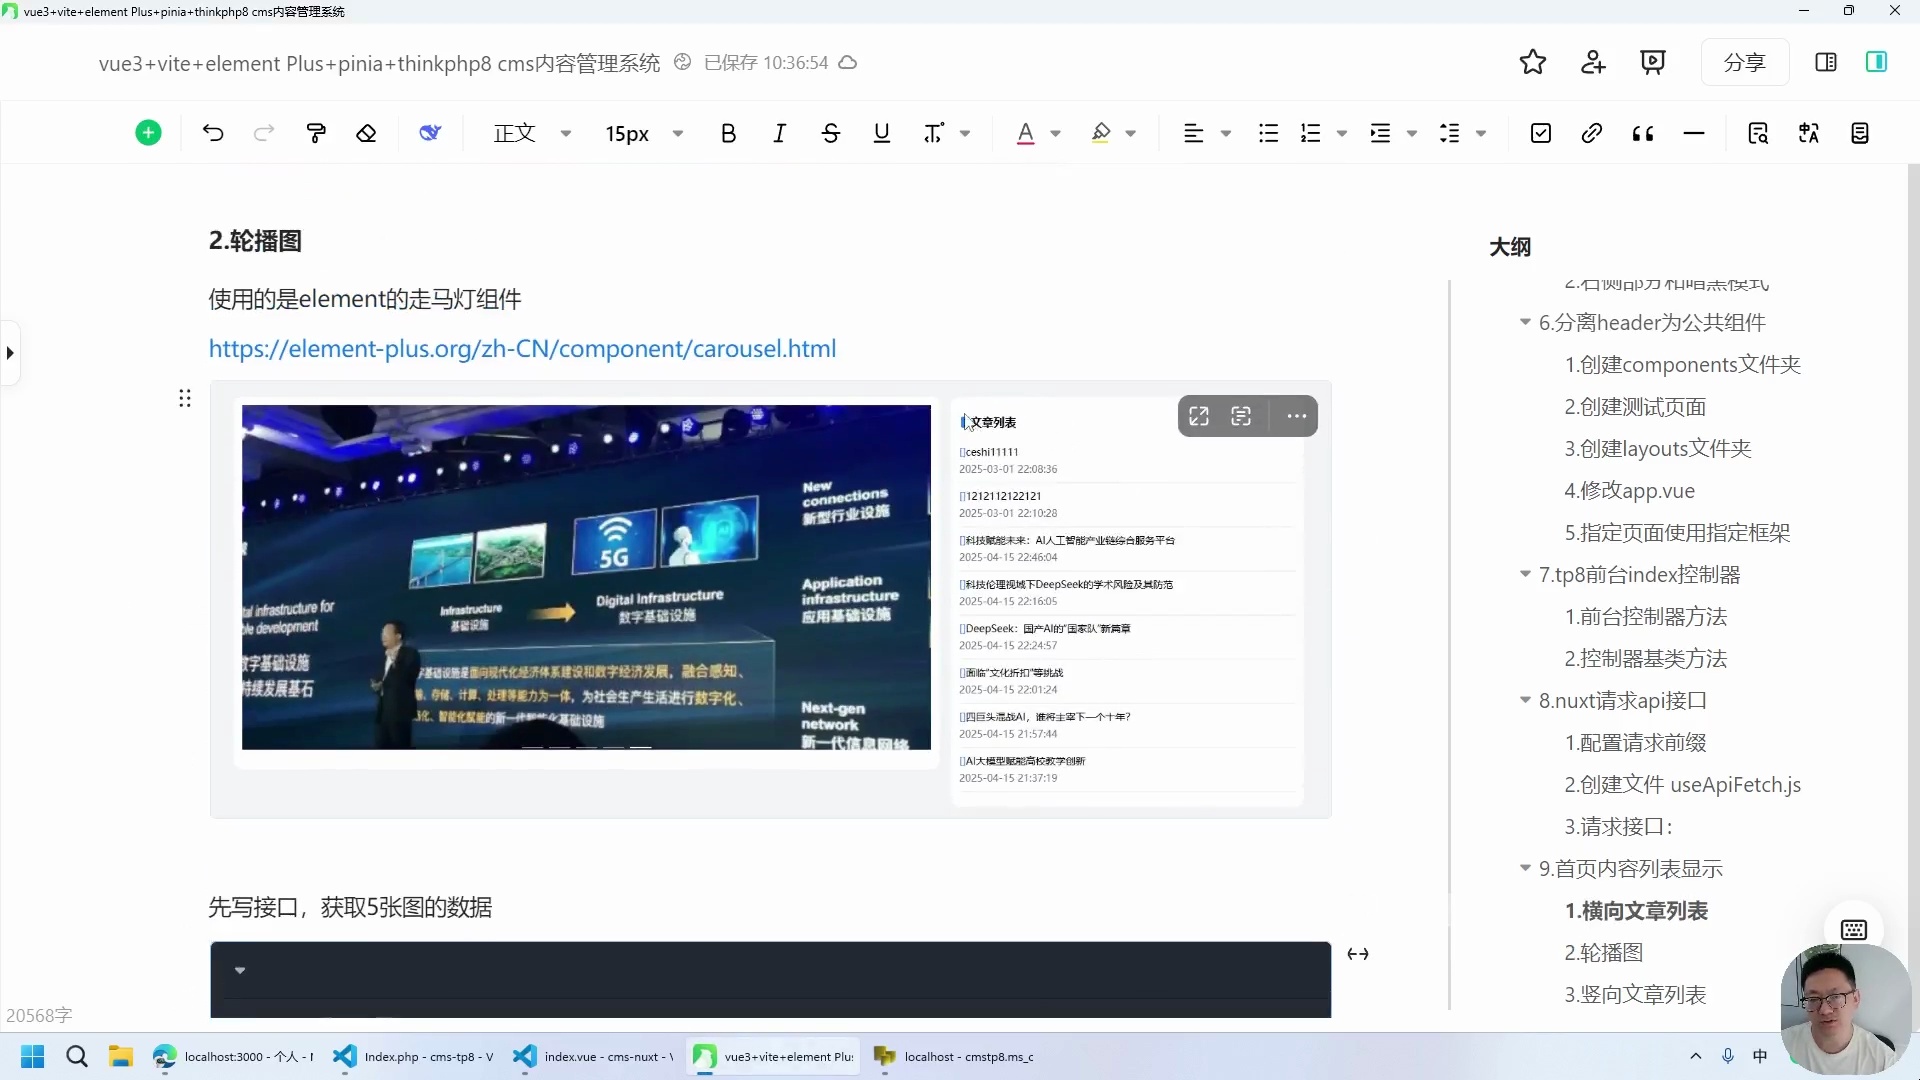
Task: Open the AI assistant icon in toolbar
Action: [x=430, y=133]
